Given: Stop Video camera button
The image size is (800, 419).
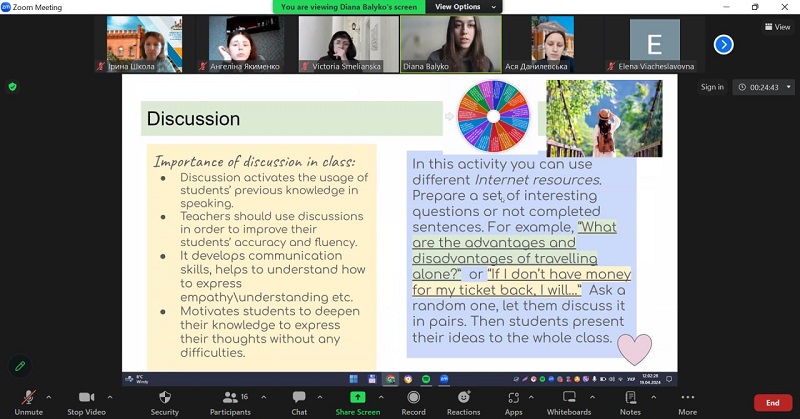Looking at the screenshot, I should point(86,403).
